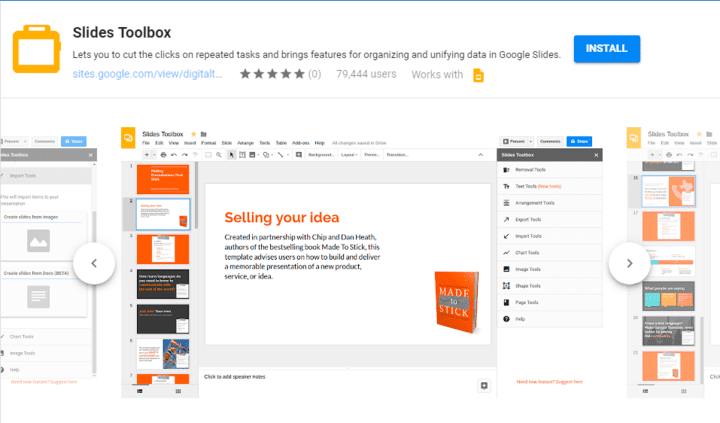
Task: Open Removal Tools in the sidebar
Action: tap(550, 170)
